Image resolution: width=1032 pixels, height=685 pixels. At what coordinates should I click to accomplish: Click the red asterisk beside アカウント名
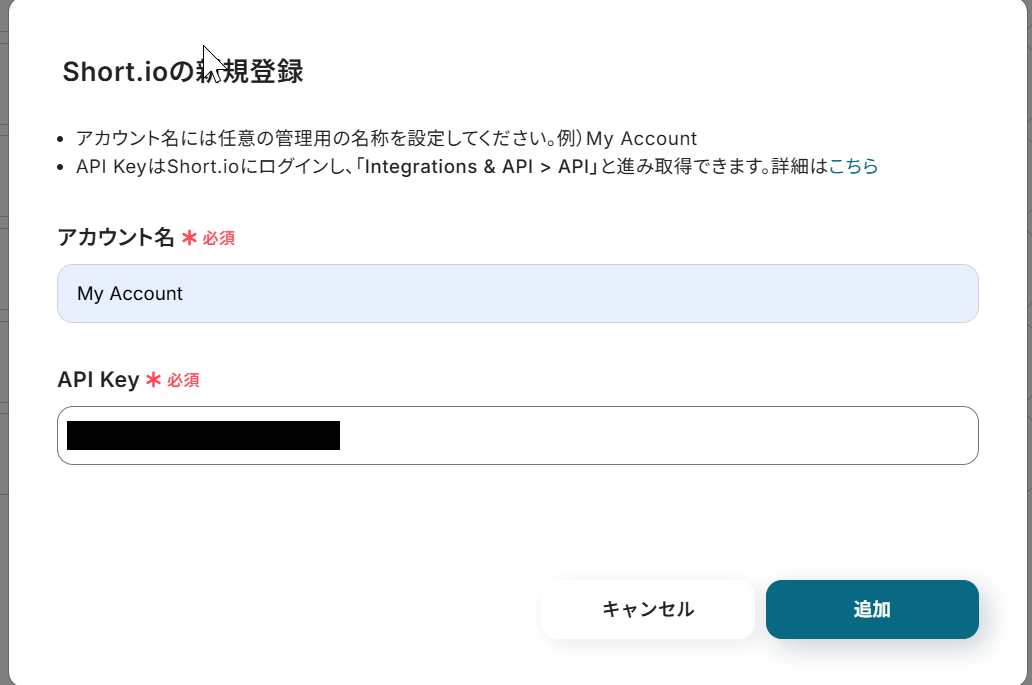(x=189, y=238)
